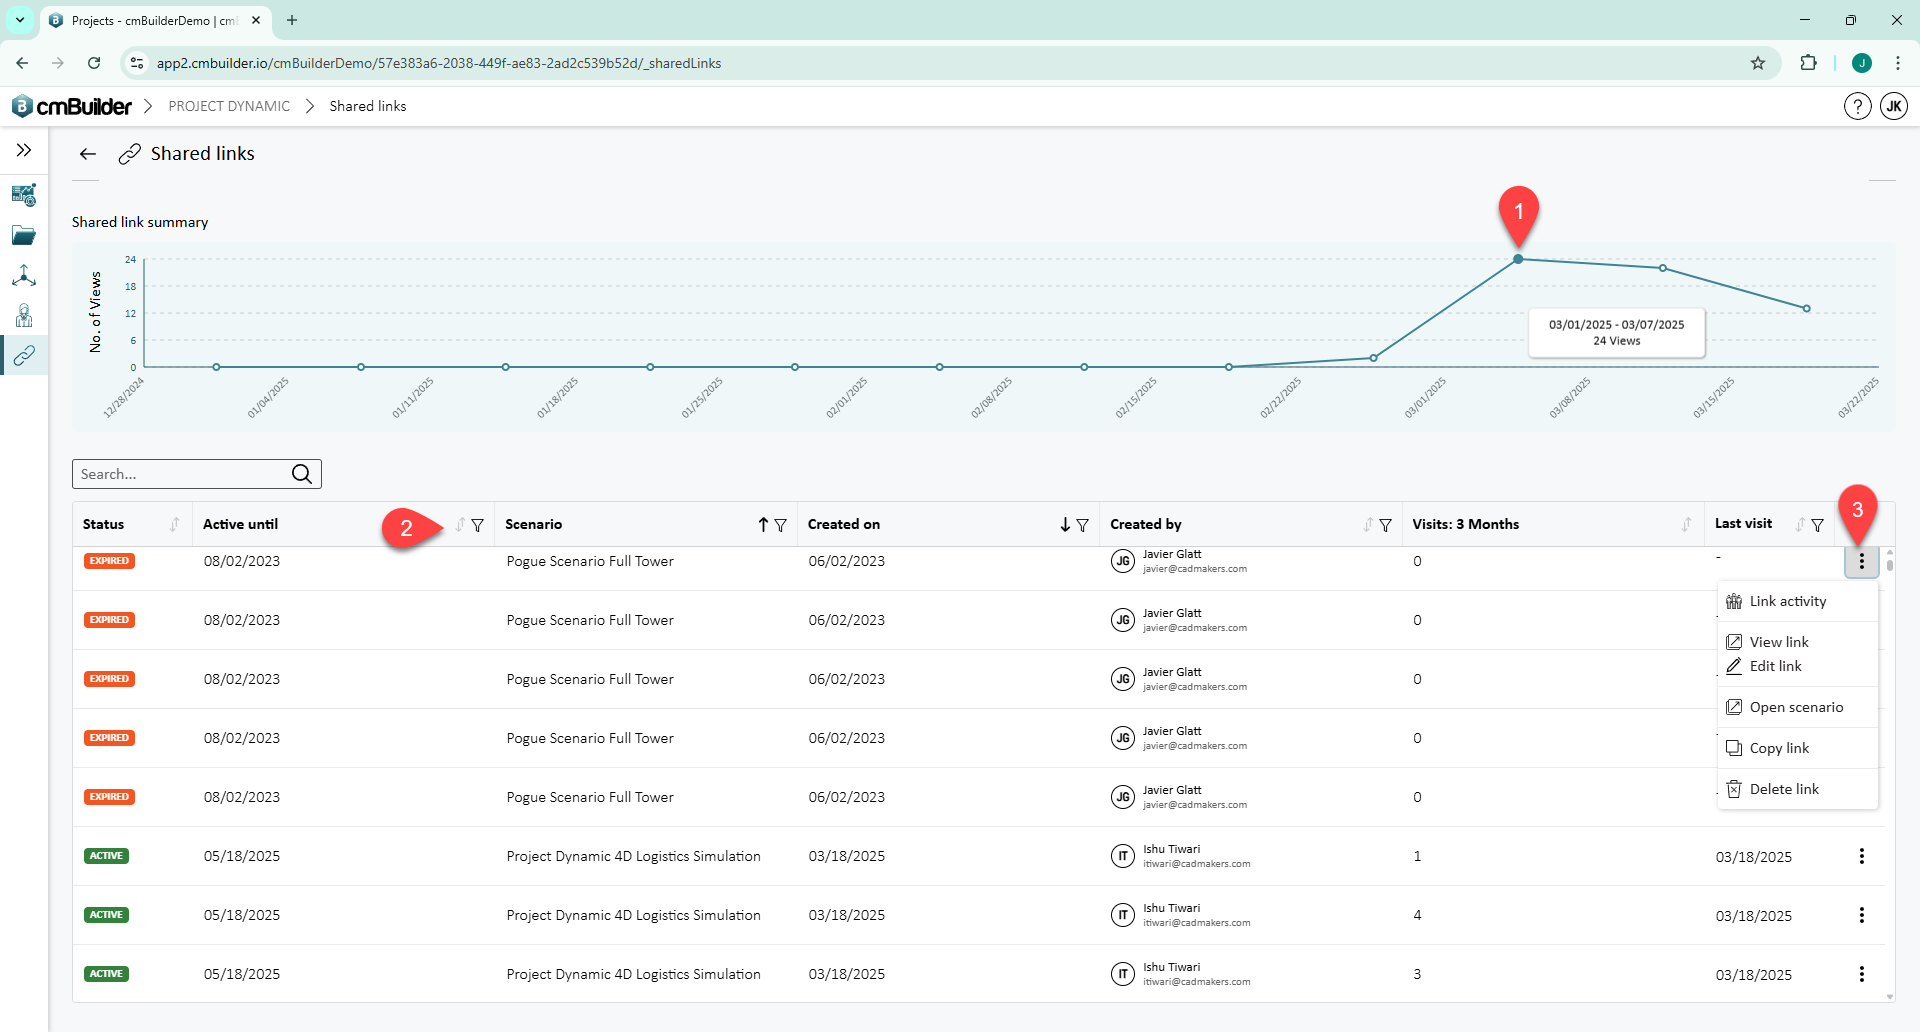Sort by Visits: 3 Months column
Screen dimensions: 1920x1032
point(1686,524)
